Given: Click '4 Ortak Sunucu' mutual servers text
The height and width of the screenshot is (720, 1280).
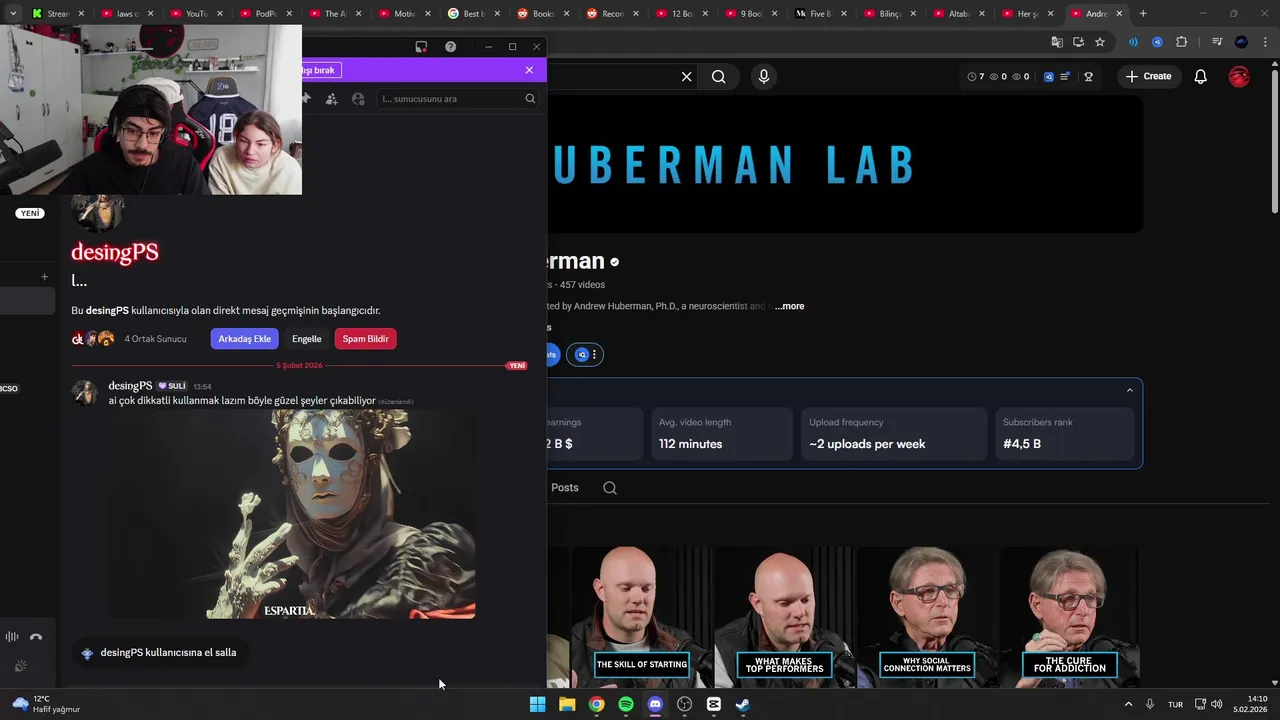Looking at the screenshot, I should 155,339.
